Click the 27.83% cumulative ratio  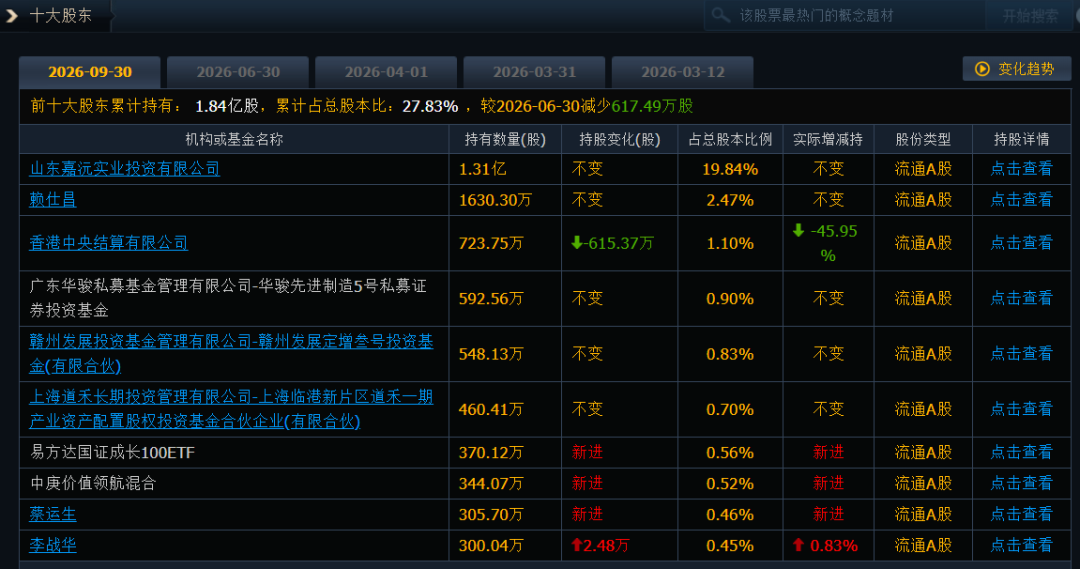[430, 106]
